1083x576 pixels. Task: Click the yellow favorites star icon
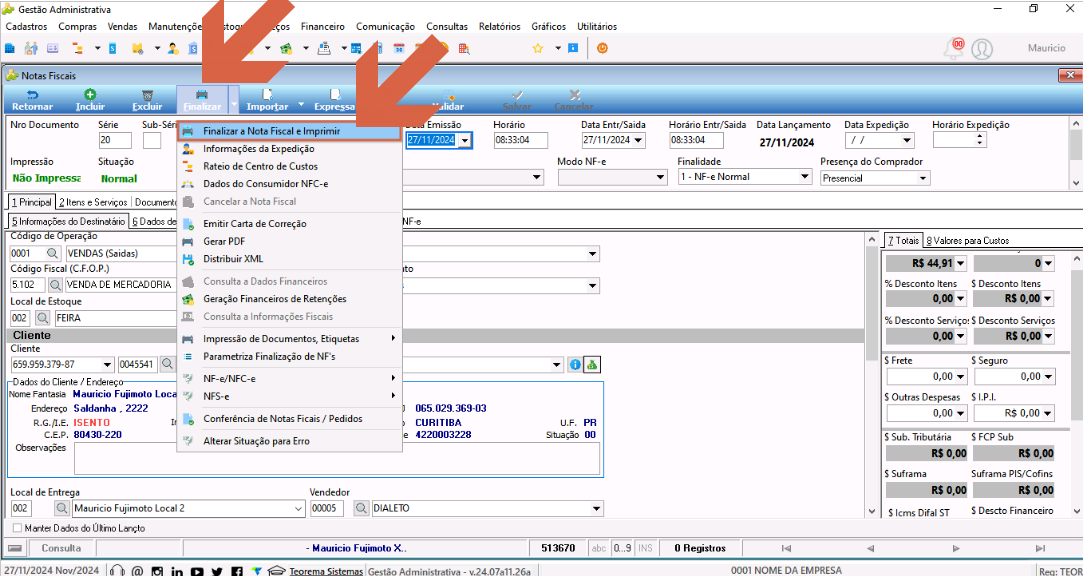(537, 48)
